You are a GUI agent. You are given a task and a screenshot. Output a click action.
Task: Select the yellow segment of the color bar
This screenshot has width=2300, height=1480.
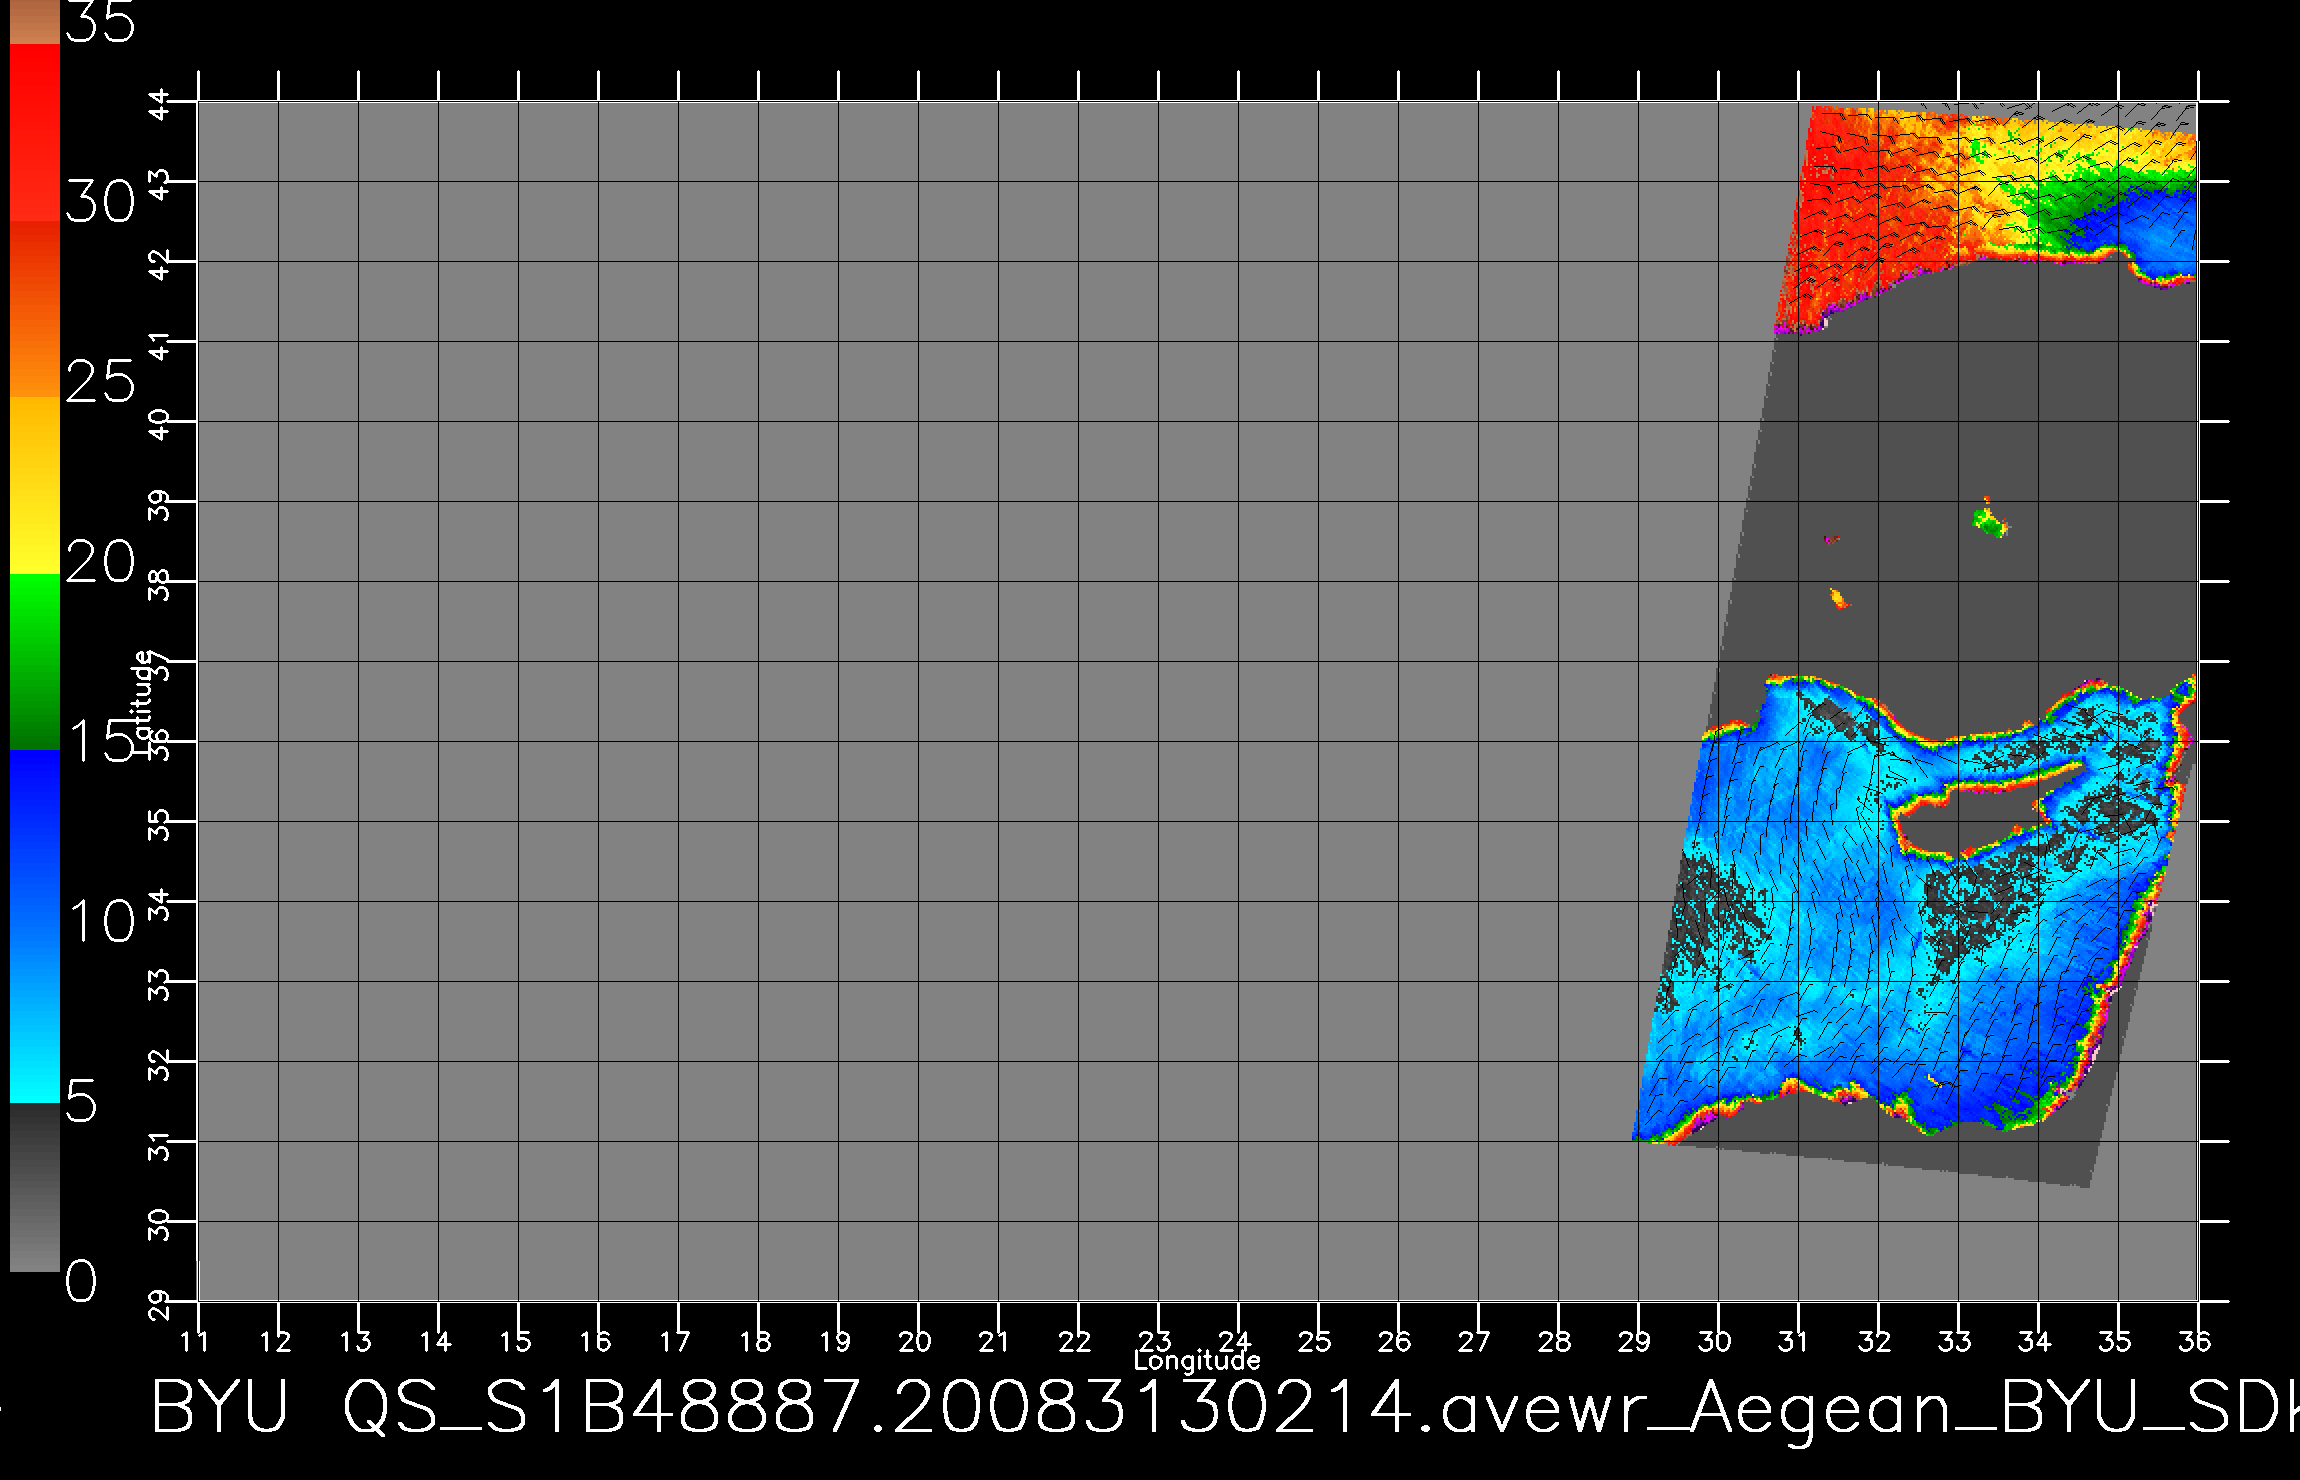pyautogui.click(x=35, y=485)
